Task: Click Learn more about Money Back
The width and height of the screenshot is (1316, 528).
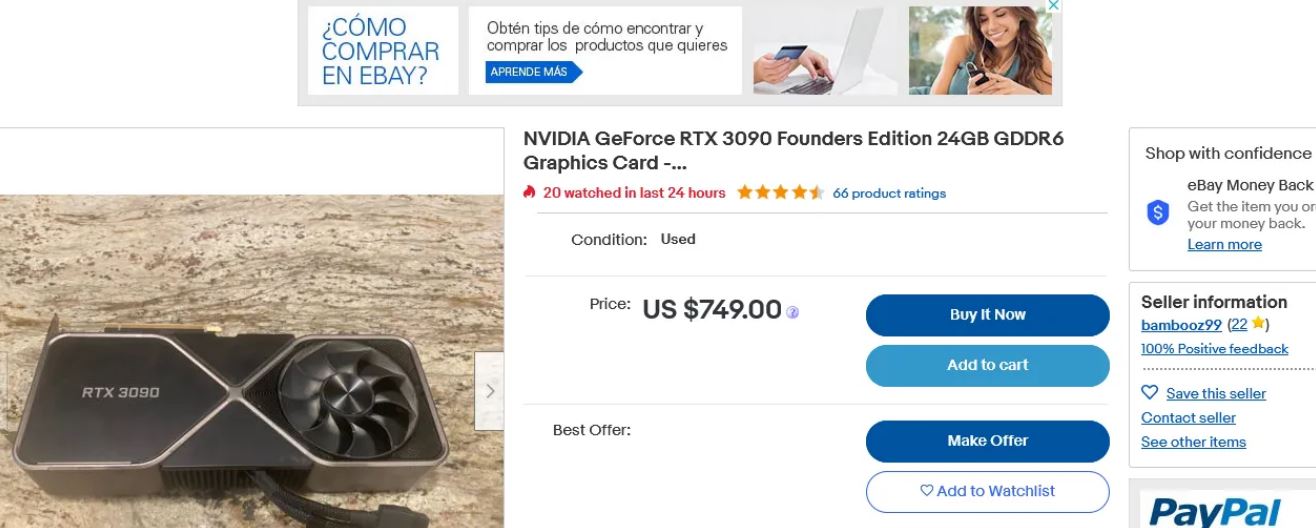Action: coord(1224,245)
